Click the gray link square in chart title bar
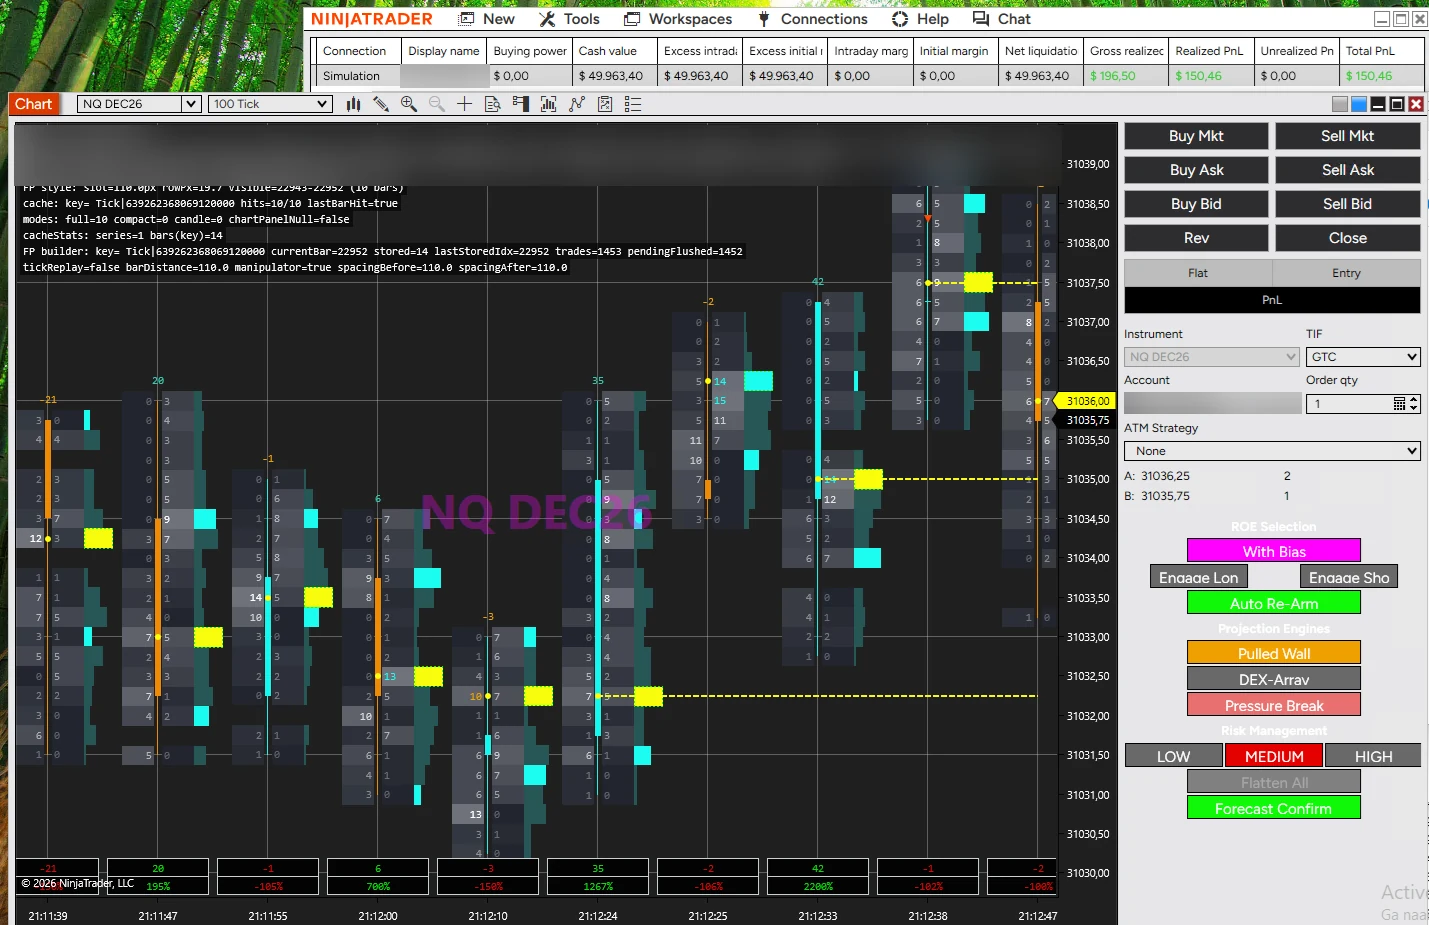Screen dimensions: 1429x925 [x=1341, y=104]
